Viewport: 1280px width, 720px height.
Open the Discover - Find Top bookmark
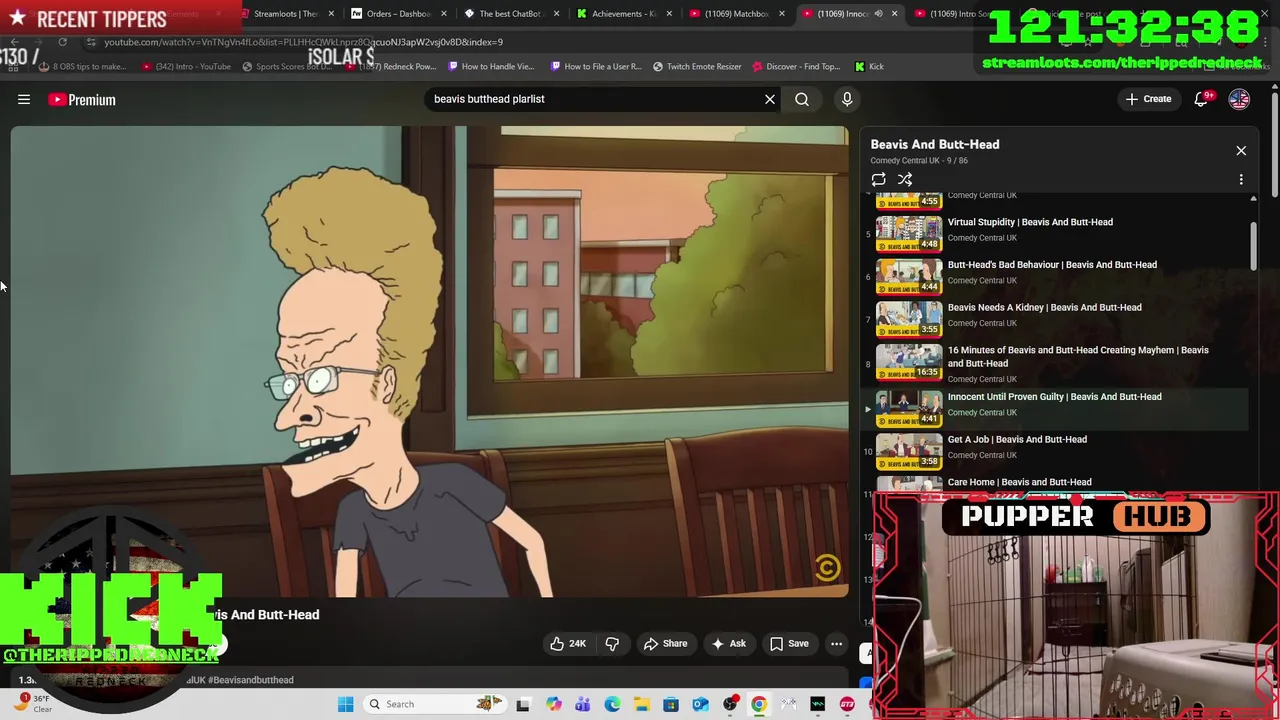796,67
